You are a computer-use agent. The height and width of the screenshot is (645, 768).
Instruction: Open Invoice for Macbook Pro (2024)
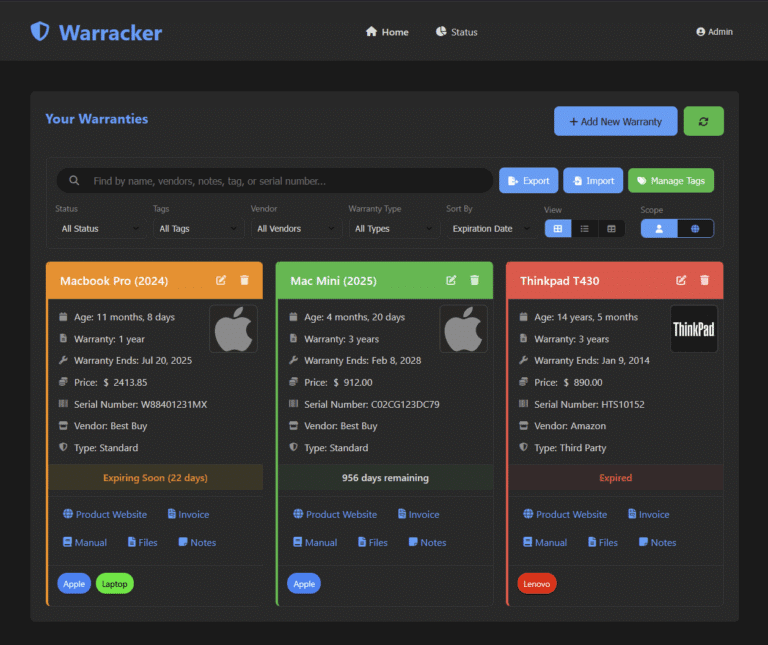[189, 514]
